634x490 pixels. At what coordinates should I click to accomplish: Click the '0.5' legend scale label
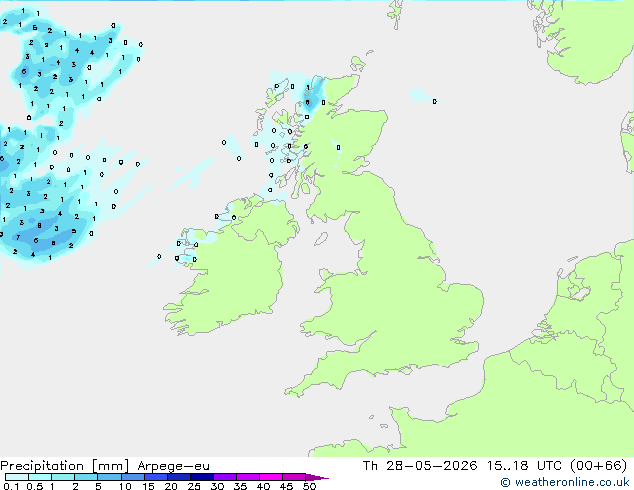click(x=35, y=486)
